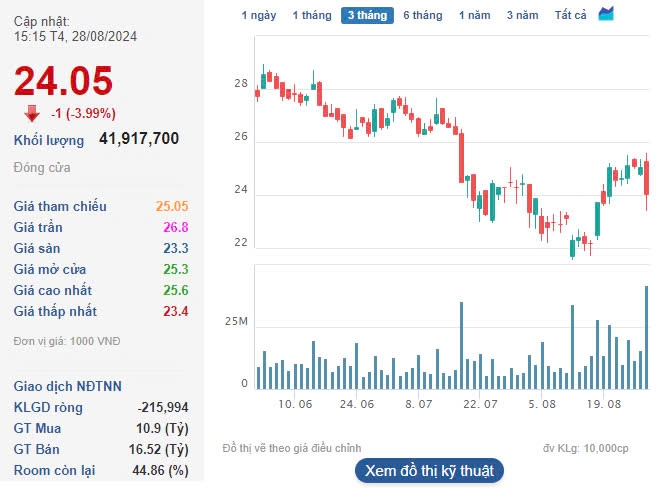Click the highest price 25.6
Screen dimensions: 667x488
pos(176,290)
